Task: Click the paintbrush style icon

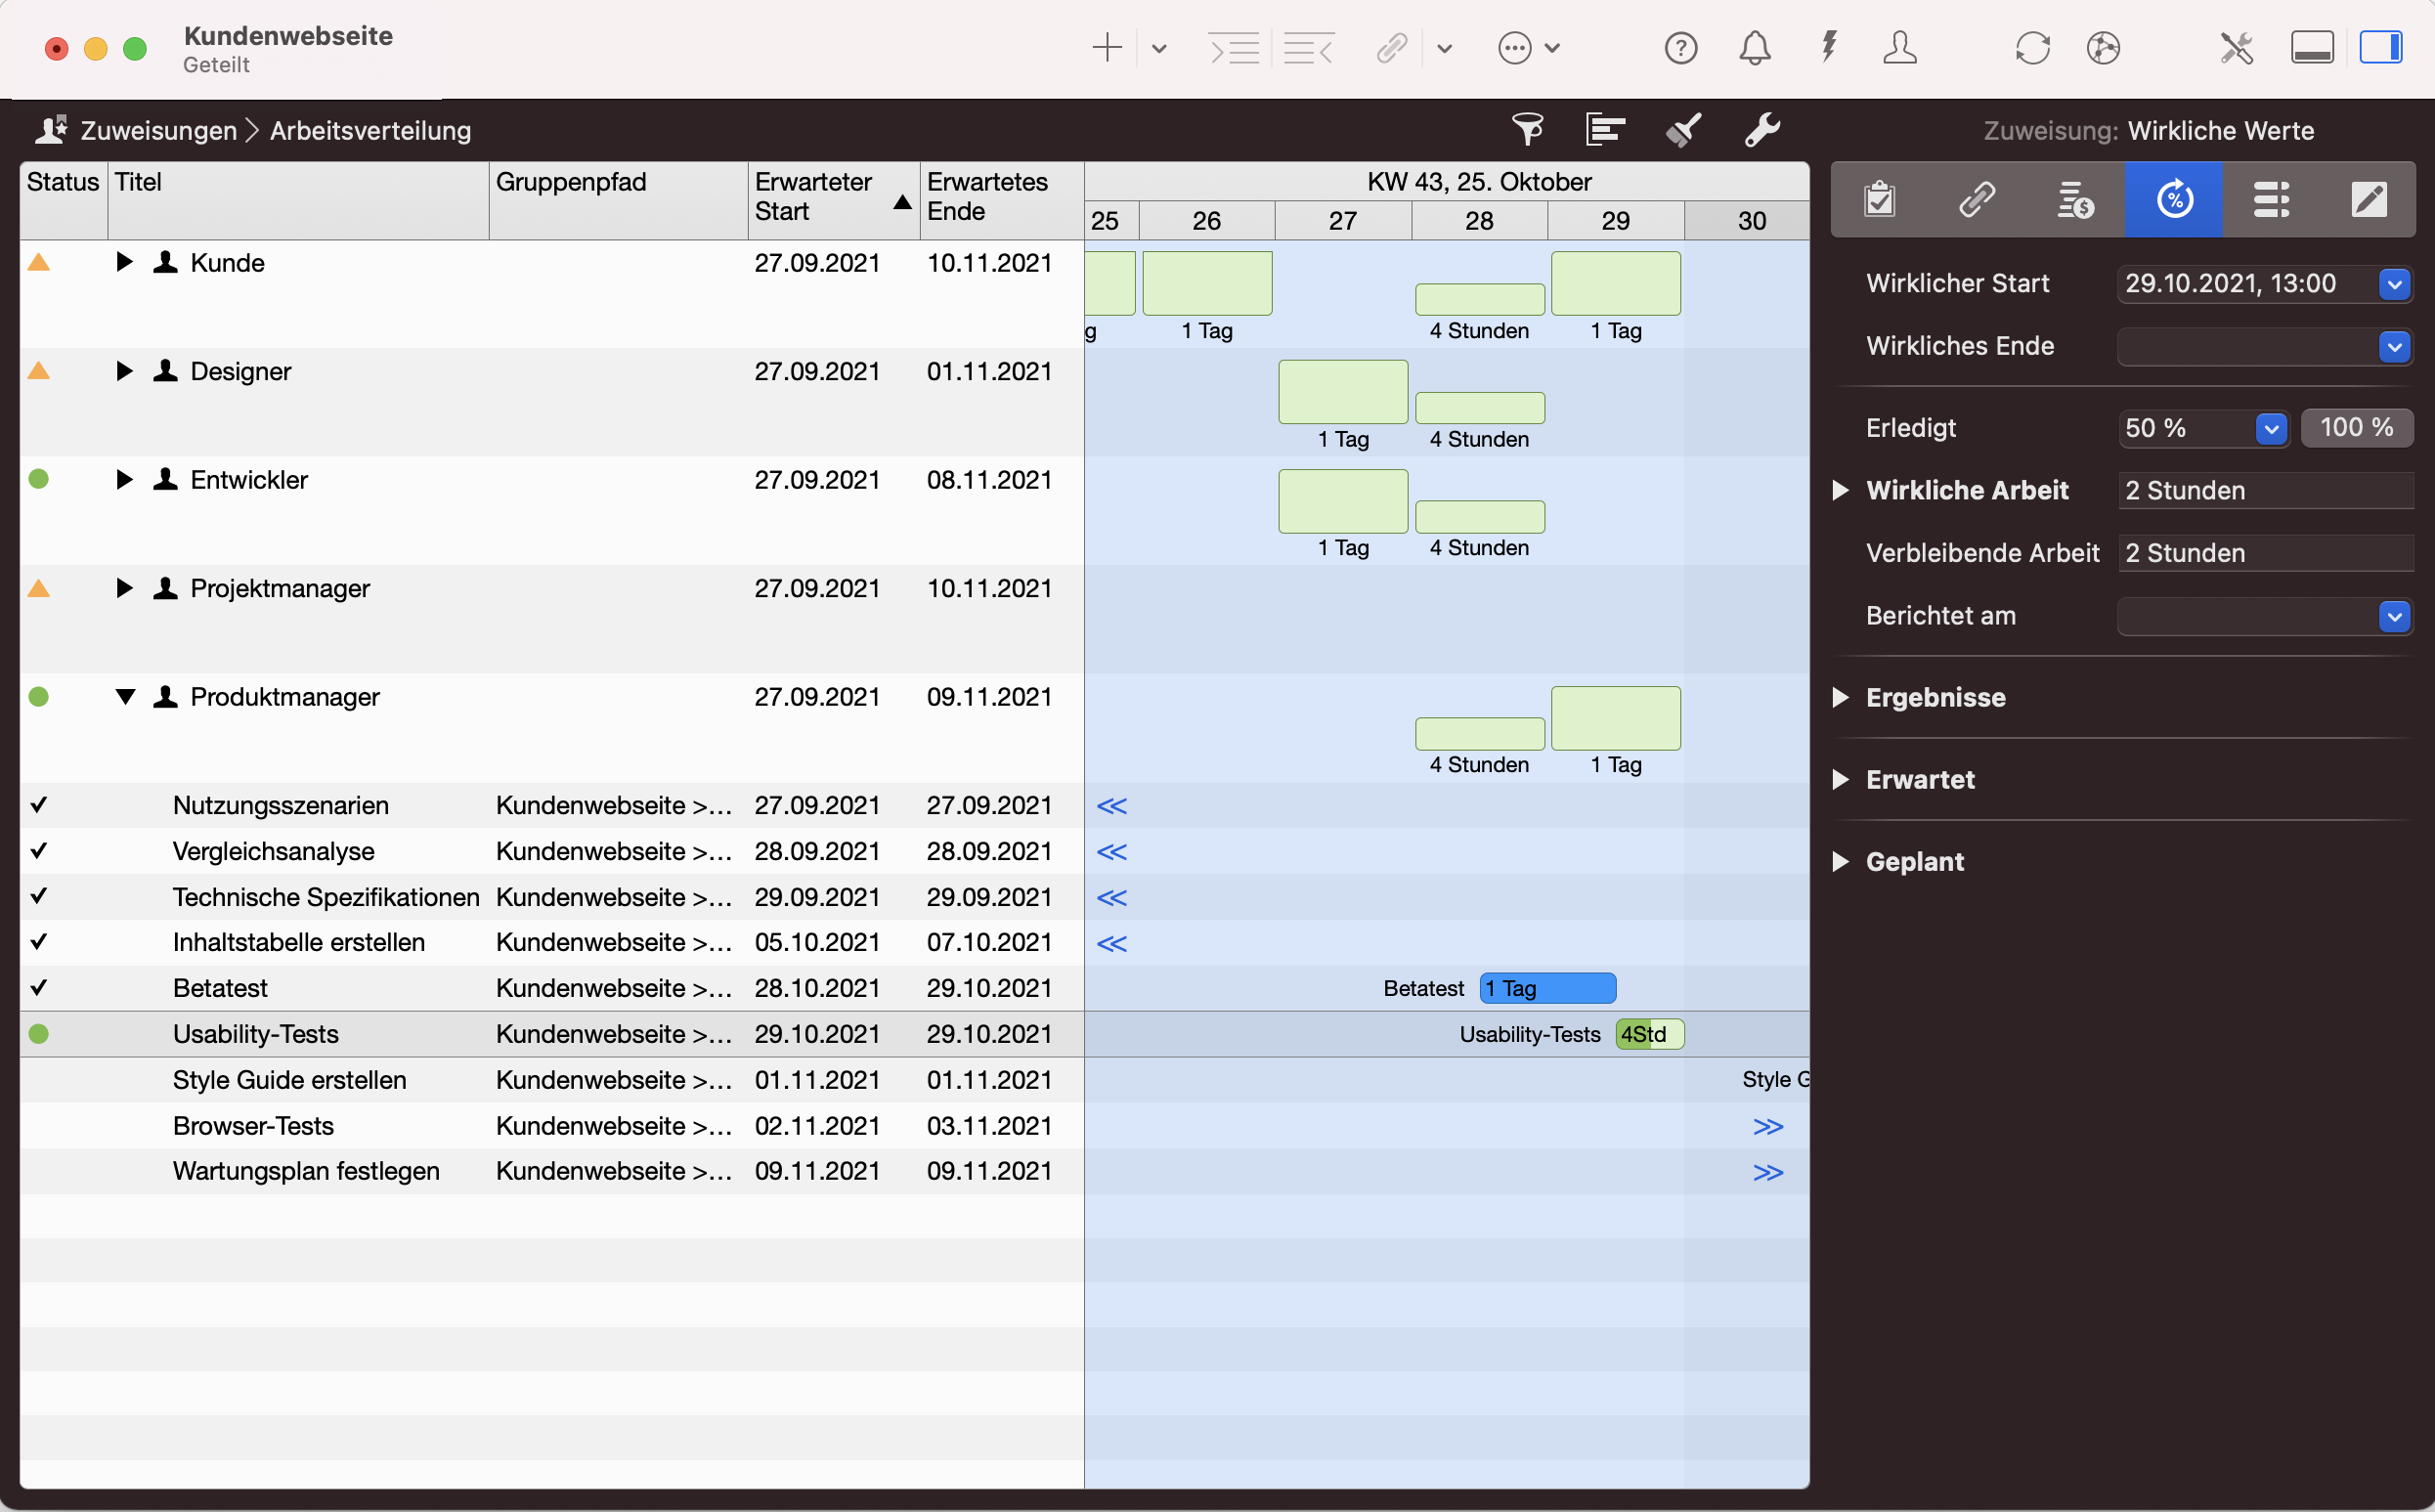Action: [x=1684, y=130]
